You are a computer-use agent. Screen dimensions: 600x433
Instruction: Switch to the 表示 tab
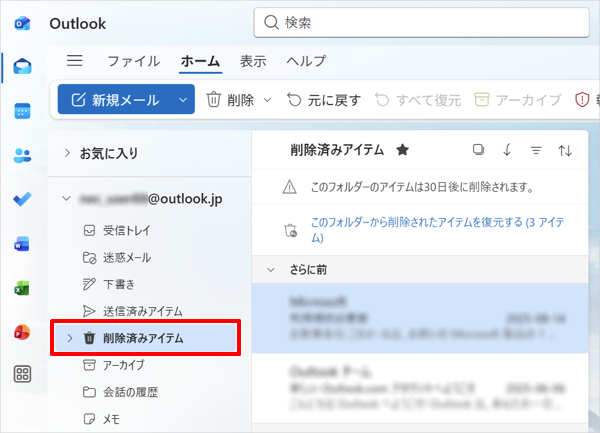[x=253, y=61]
